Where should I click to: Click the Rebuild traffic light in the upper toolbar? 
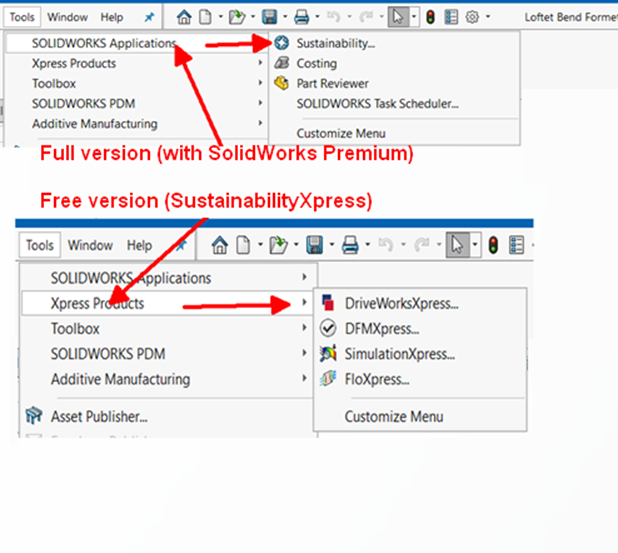(430, 17)
